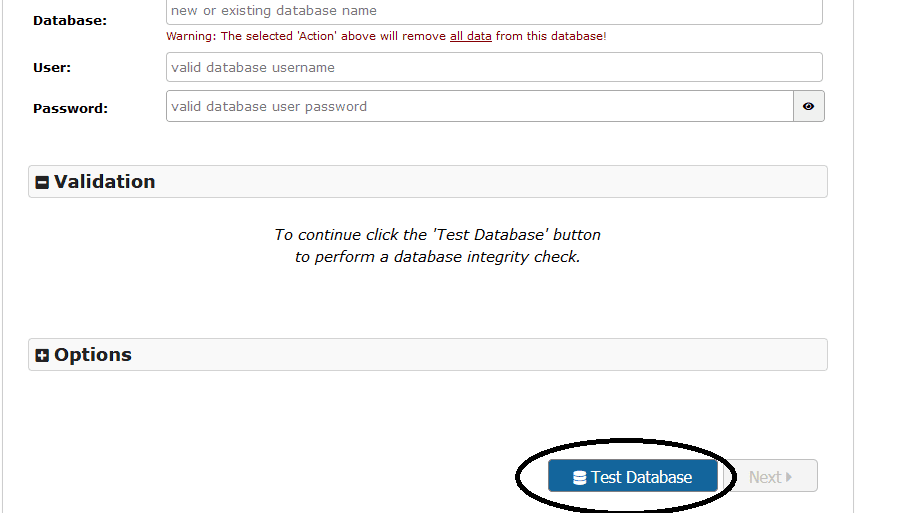Click the database stack icon on Test Database
This screenshot has height=513, width=901.
pyautogui.click(x=579, y=478)
